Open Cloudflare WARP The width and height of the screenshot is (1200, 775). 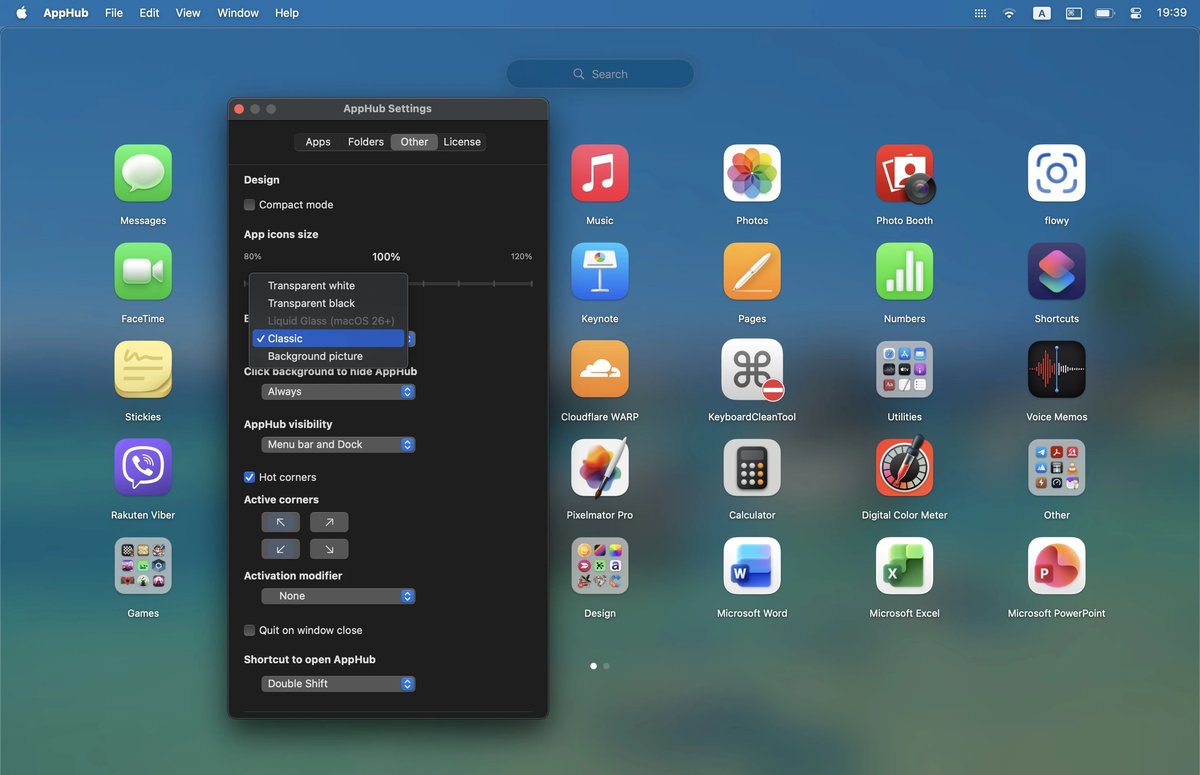(x=600, y=368)
